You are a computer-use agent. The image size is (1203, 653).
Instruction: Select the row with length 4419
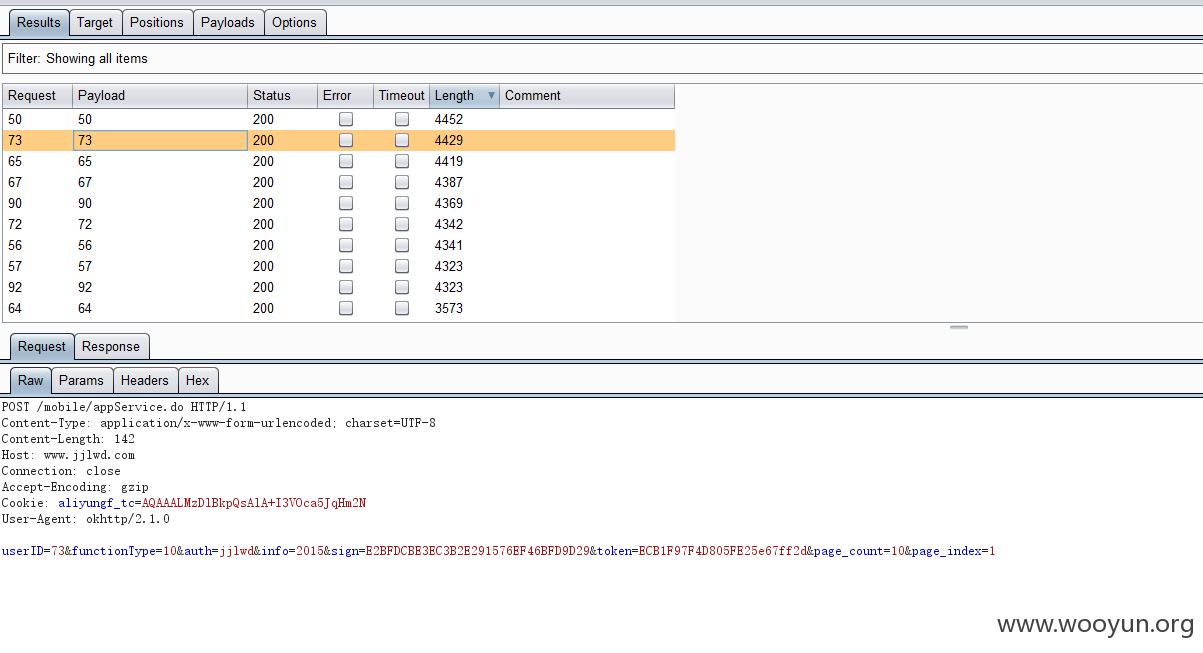(339, 161)
